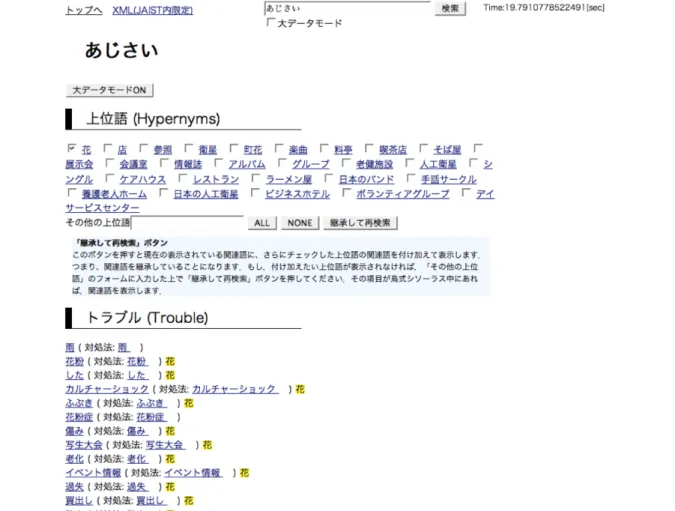Tick the ラーメン屋 checkbox

pyautogui.click(x=256, y=178)
